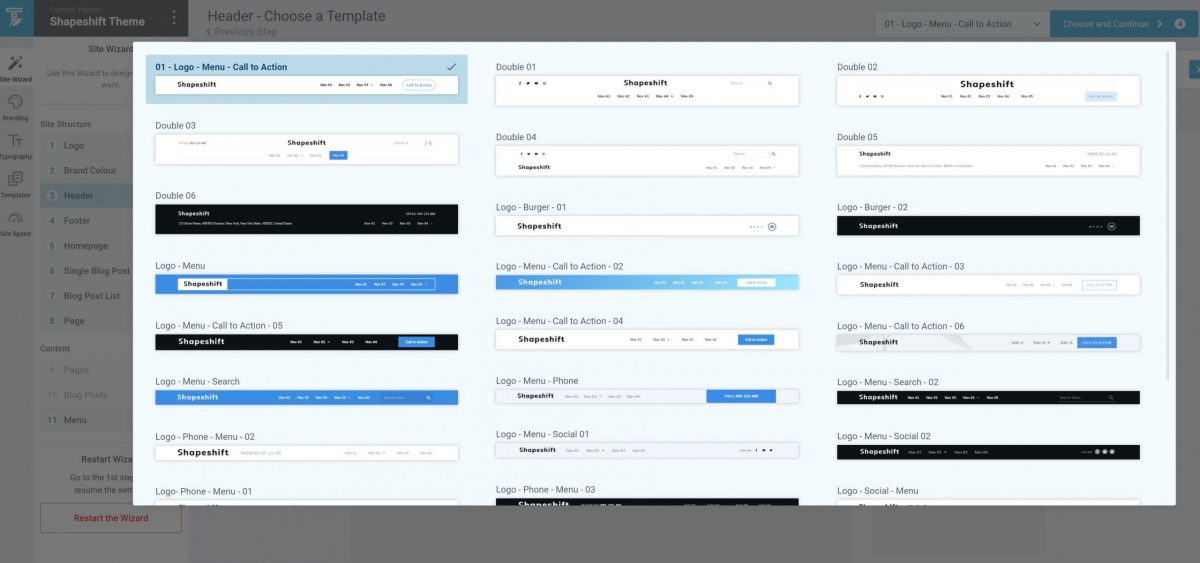
Task: Open the Site Speed sidebar icon
Action: (16, 223)
